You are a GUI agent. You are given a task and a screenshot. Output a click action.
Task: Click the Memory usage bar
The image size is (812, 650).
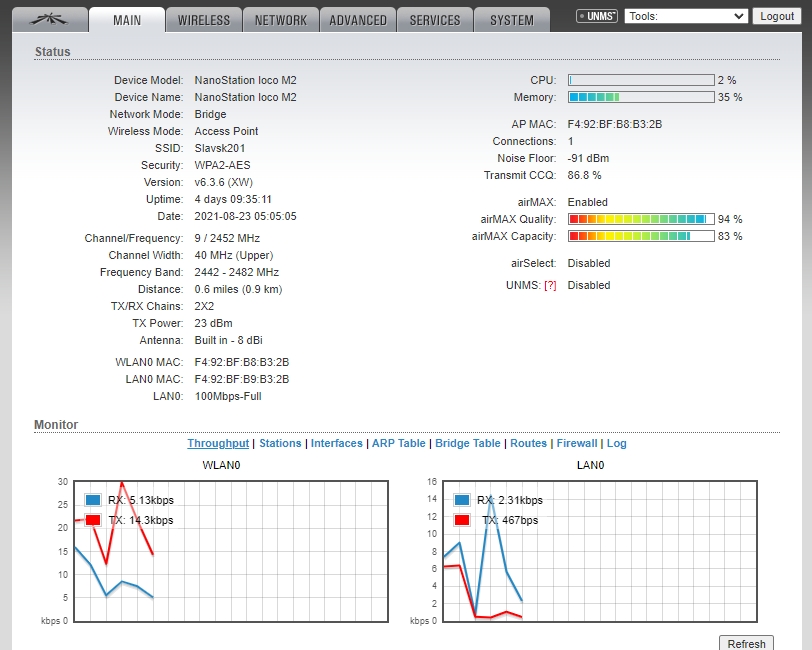[x=641, y=97]
